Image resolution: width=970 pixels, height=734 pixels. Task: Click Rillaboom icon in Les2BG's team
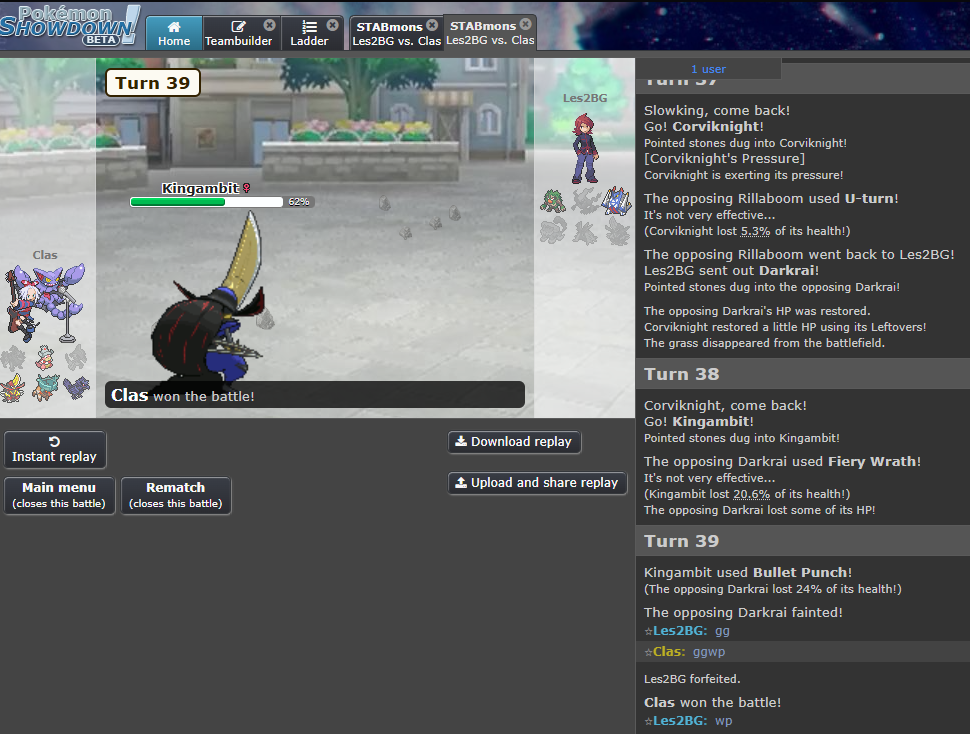tap(552, 202)
